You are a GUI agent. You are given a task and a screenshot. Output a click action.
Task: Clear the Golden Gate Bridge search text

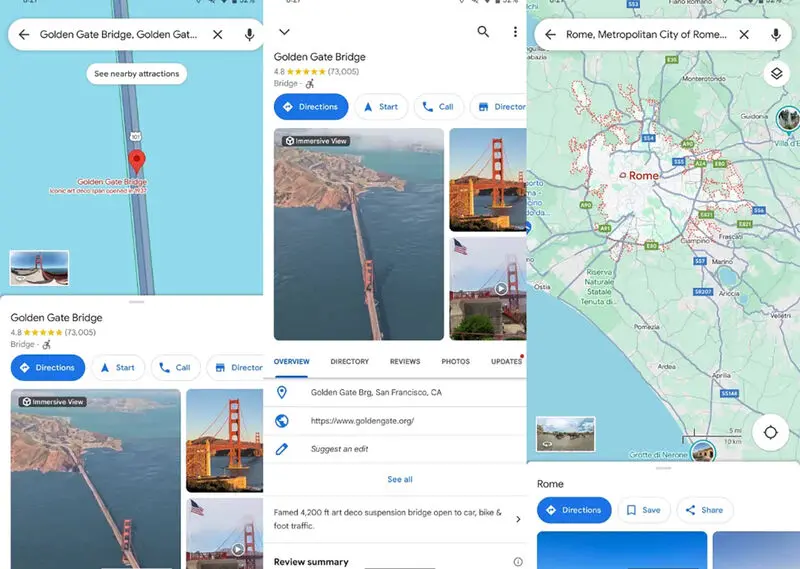click(x=218, y=35)
